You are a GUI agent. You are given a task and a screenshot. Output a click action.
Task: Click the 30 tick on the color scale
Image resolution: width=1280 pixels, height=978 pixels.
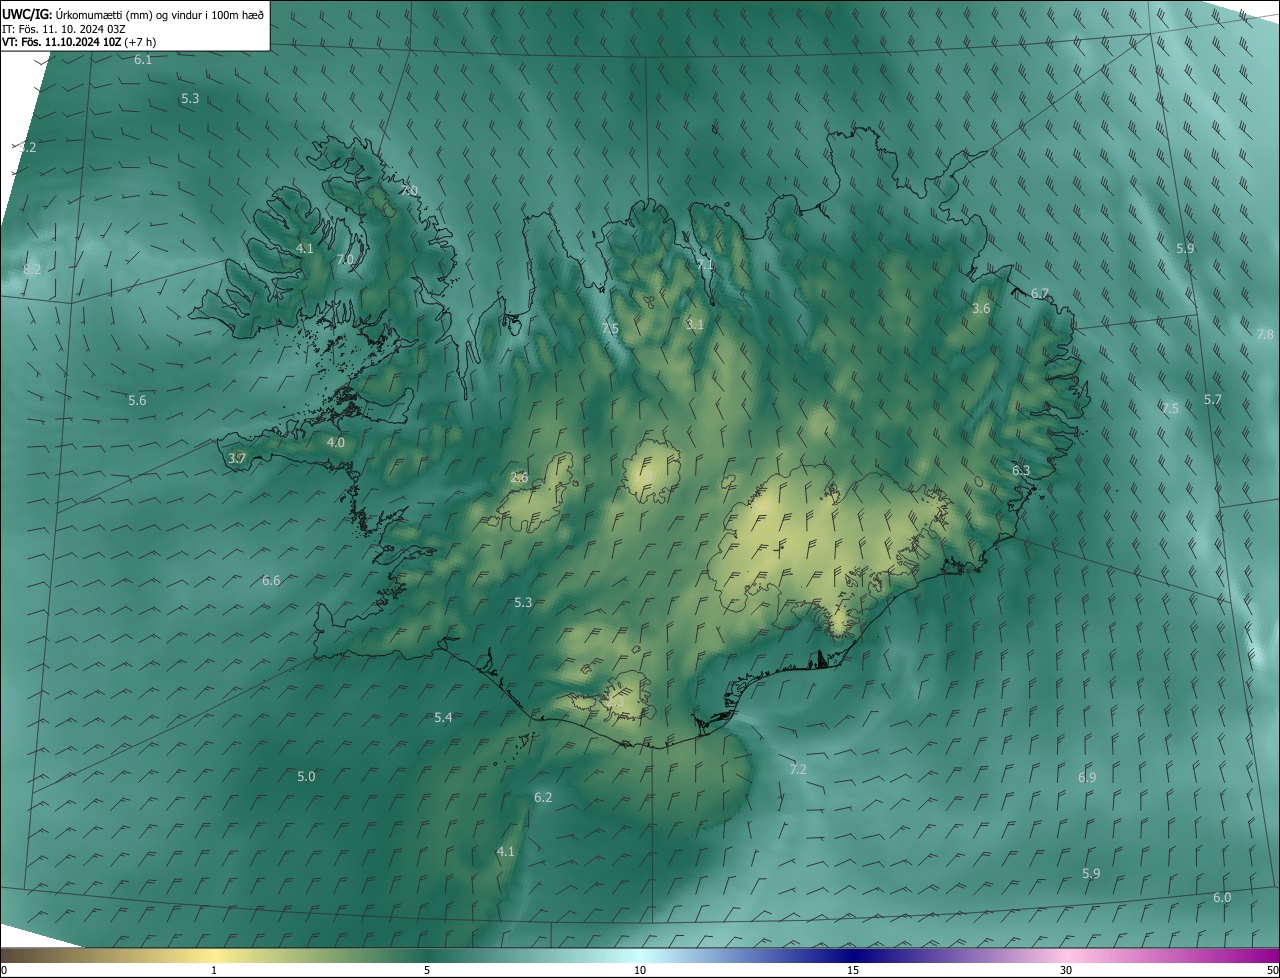point(1066,971)
